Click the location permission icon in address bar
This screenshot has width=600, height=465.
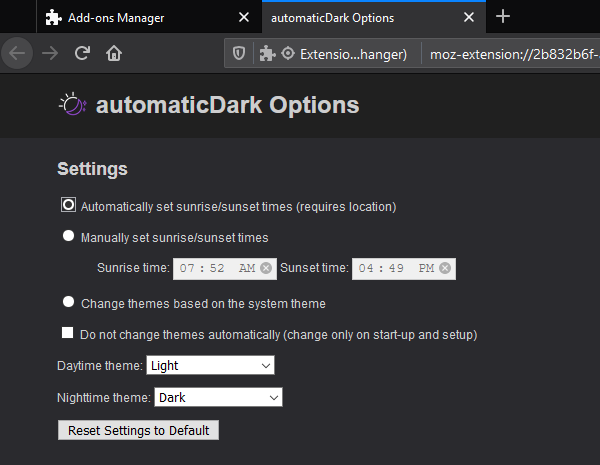coord(288,53)
